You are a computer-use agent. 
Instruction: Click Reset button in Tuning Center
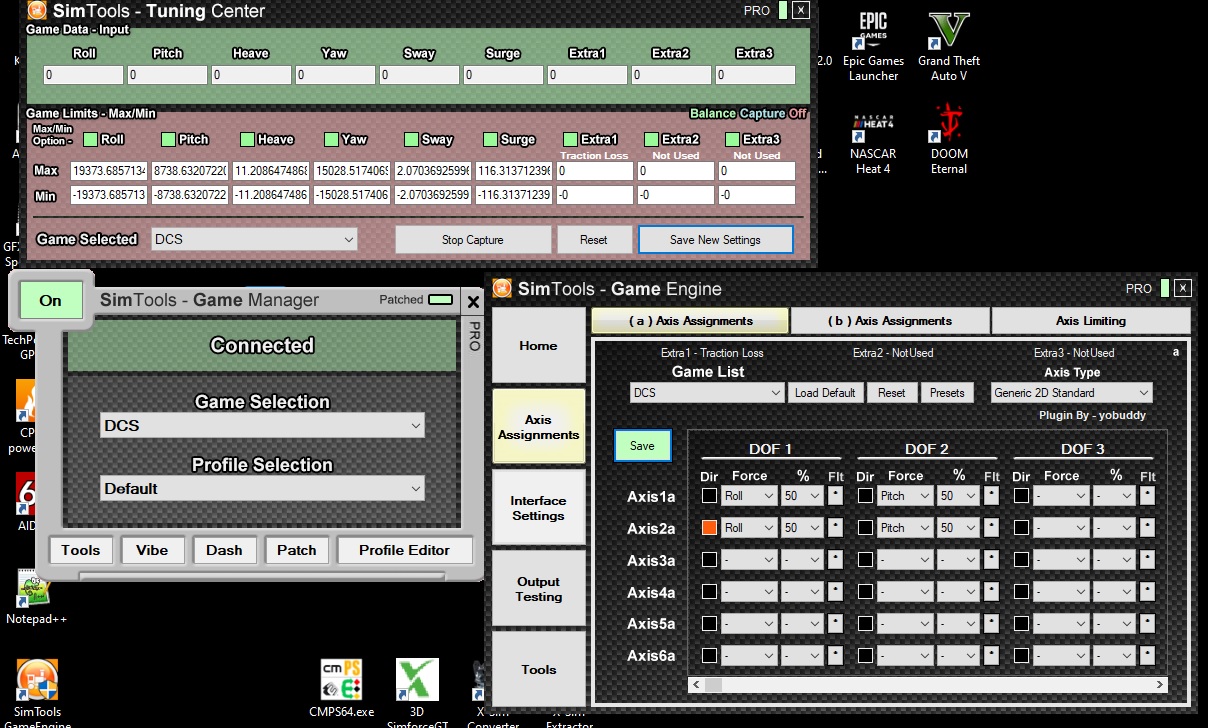[594, 240]
